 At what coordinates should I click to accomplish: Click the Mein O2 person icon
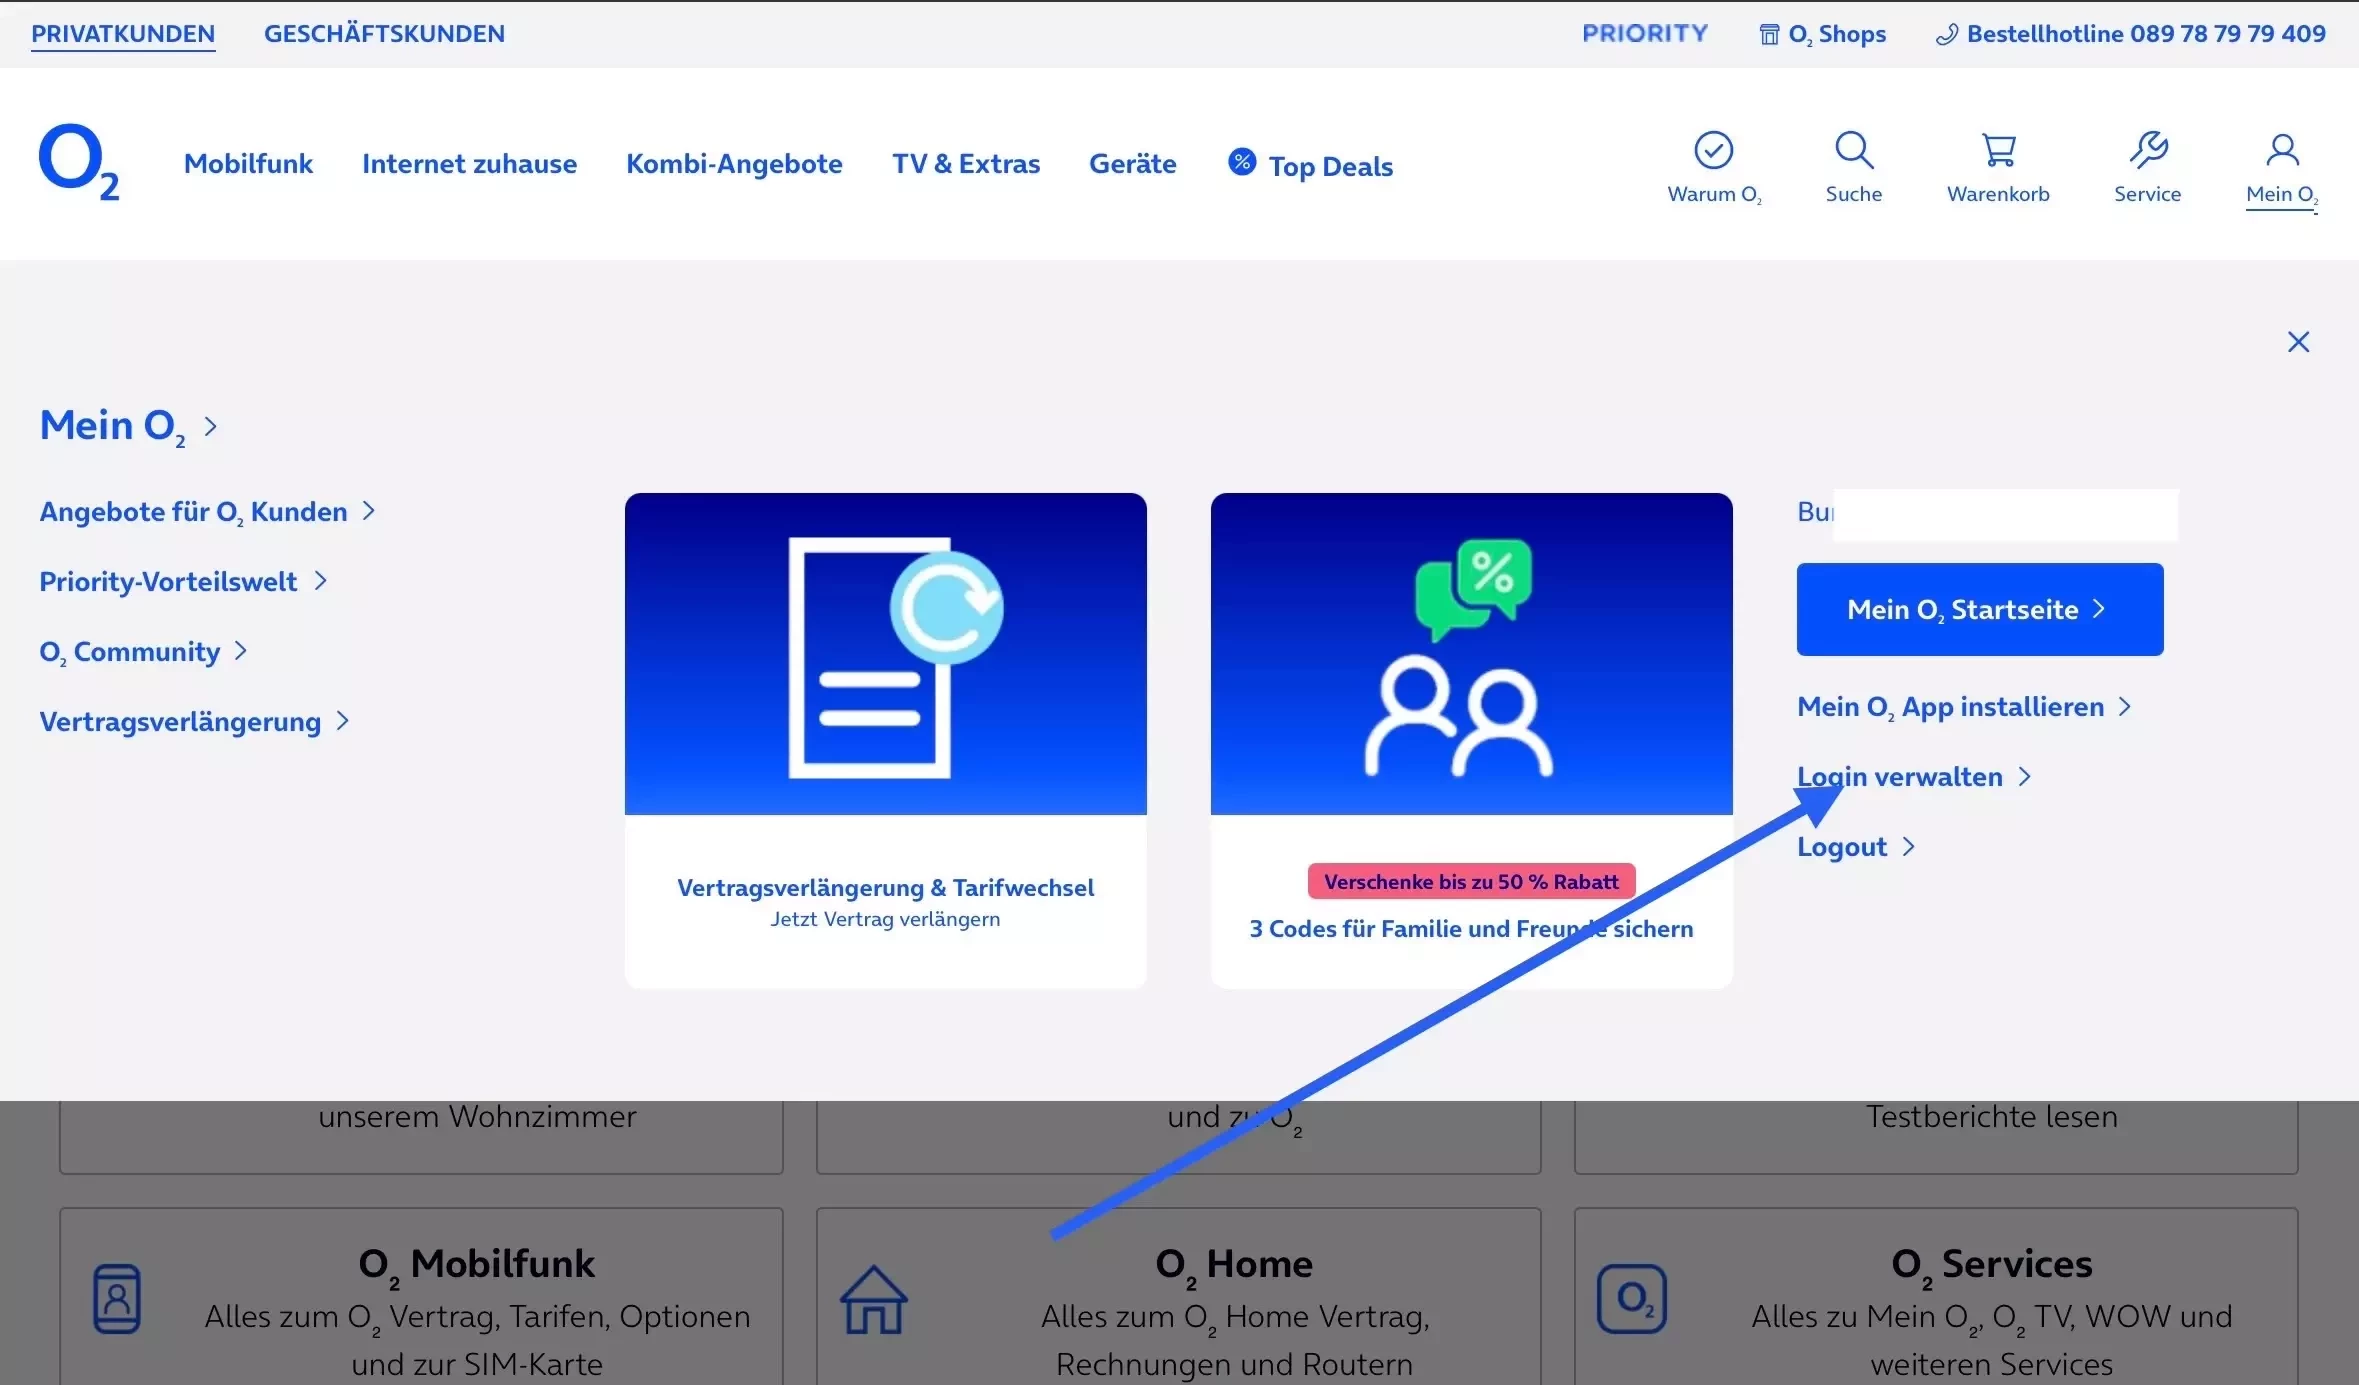pos(2281,151)
